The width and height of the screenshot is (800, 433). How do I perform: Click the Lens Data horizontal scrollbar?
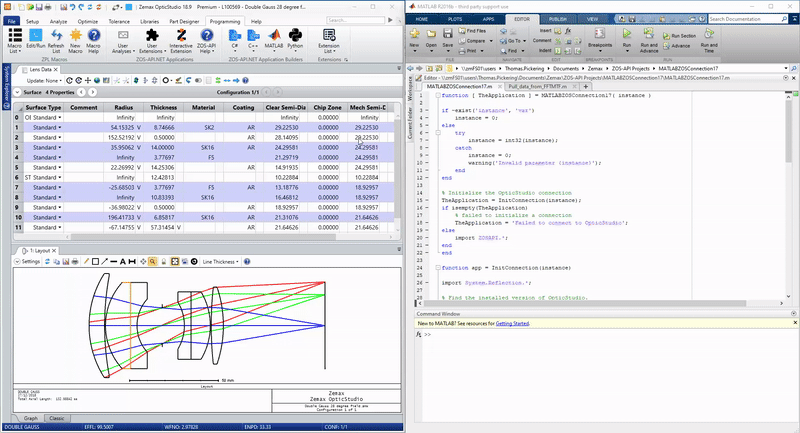[203, 237]
